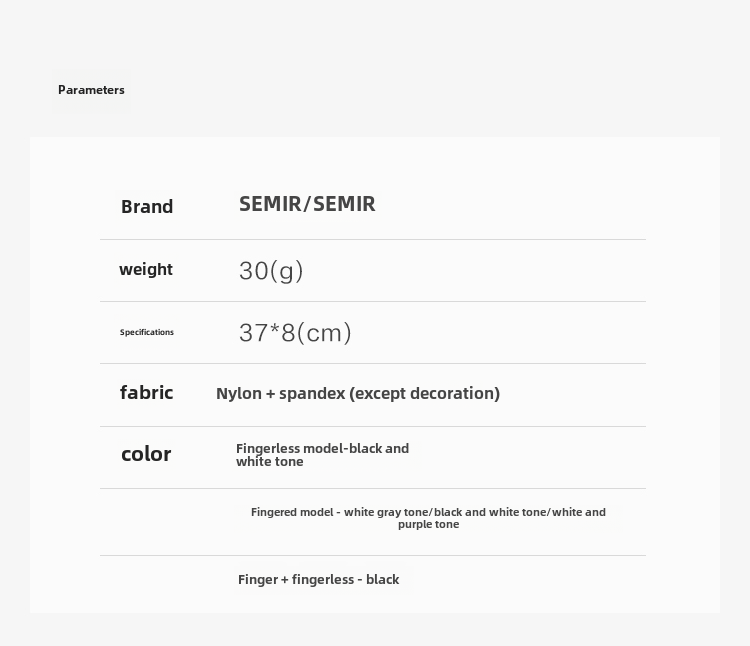Click the divider line beneath the weight row

pos(373,302)
